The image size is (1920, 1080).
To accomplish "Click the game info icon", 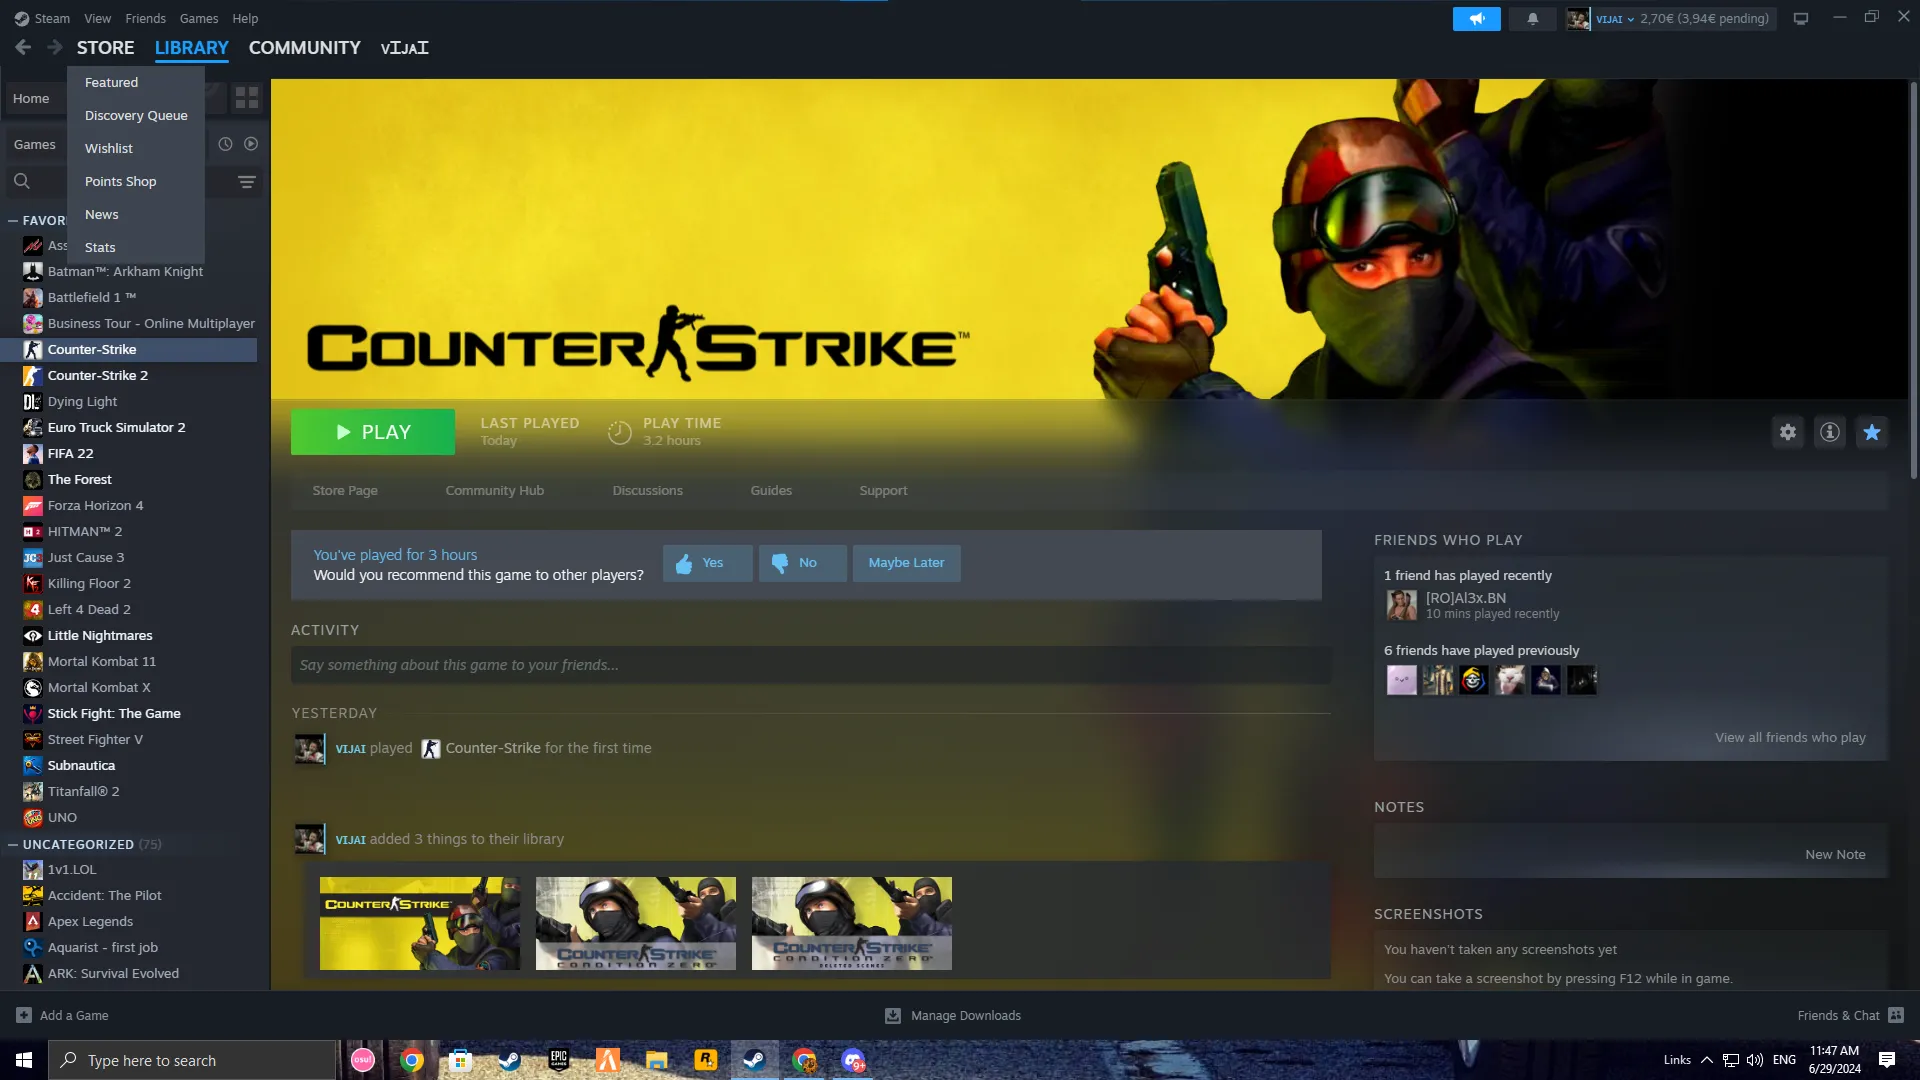I will [1829, 432].
